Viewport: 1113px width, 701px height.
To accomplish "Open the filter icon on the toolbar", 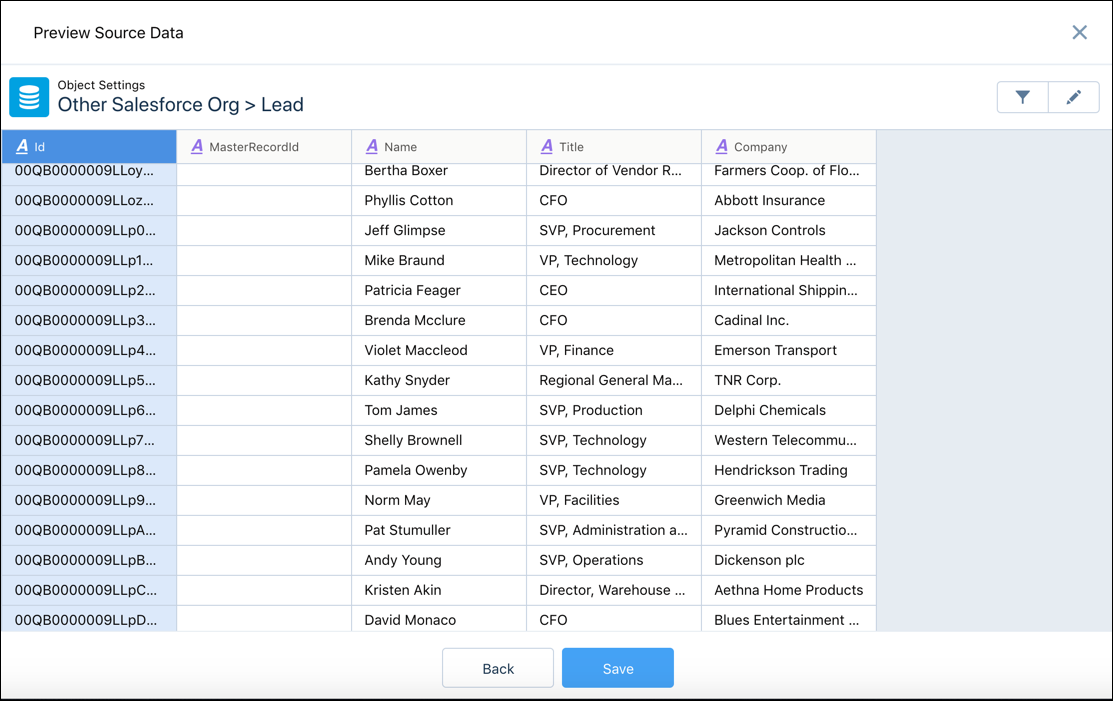I will (1022, 97).
